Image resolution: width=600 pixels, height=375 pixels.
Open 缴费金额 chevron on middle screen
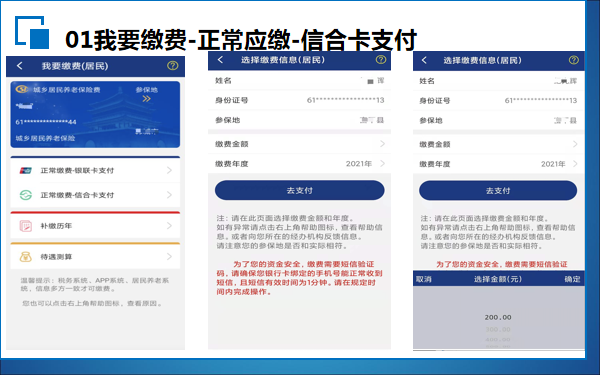tap(382, 144)
